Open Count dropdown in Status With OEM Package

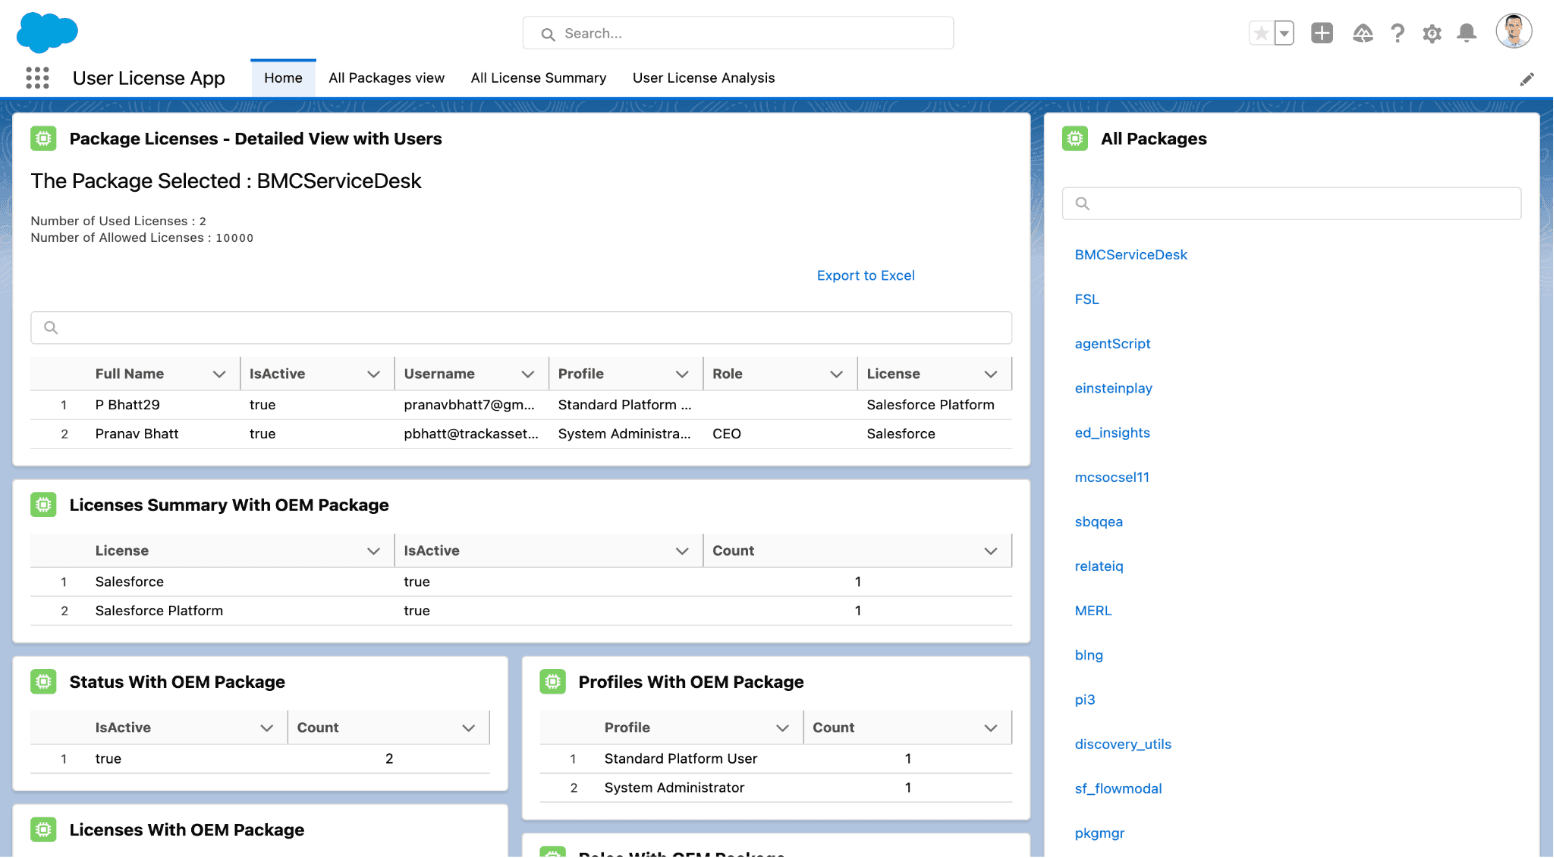pos(468,728)
